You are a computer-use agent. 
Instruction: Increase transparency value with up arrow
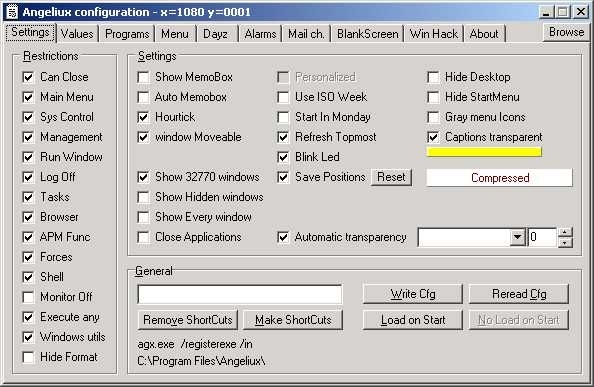tap(565, 233)
